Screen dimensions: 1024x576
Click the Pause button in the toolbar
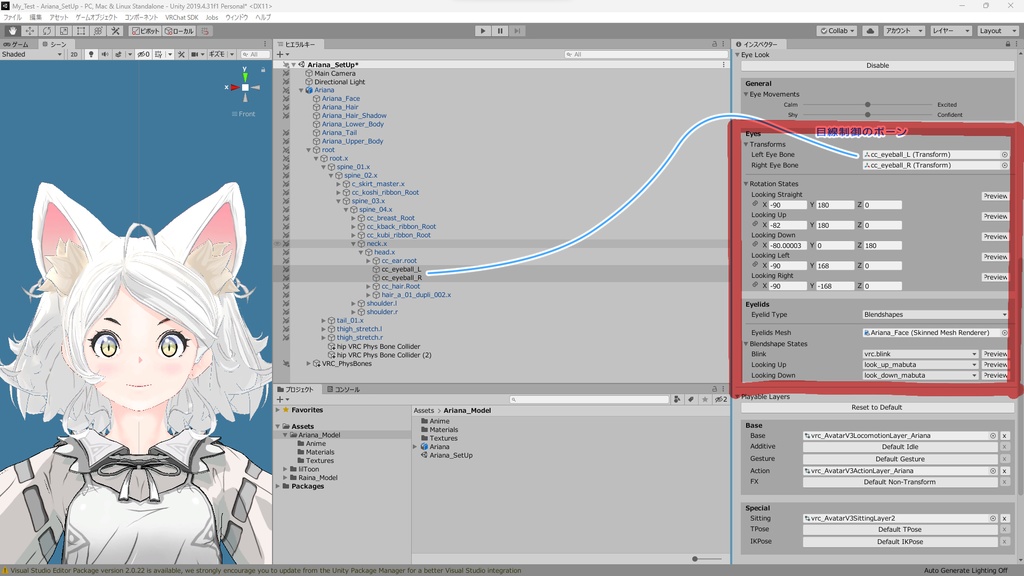point(499,30)
